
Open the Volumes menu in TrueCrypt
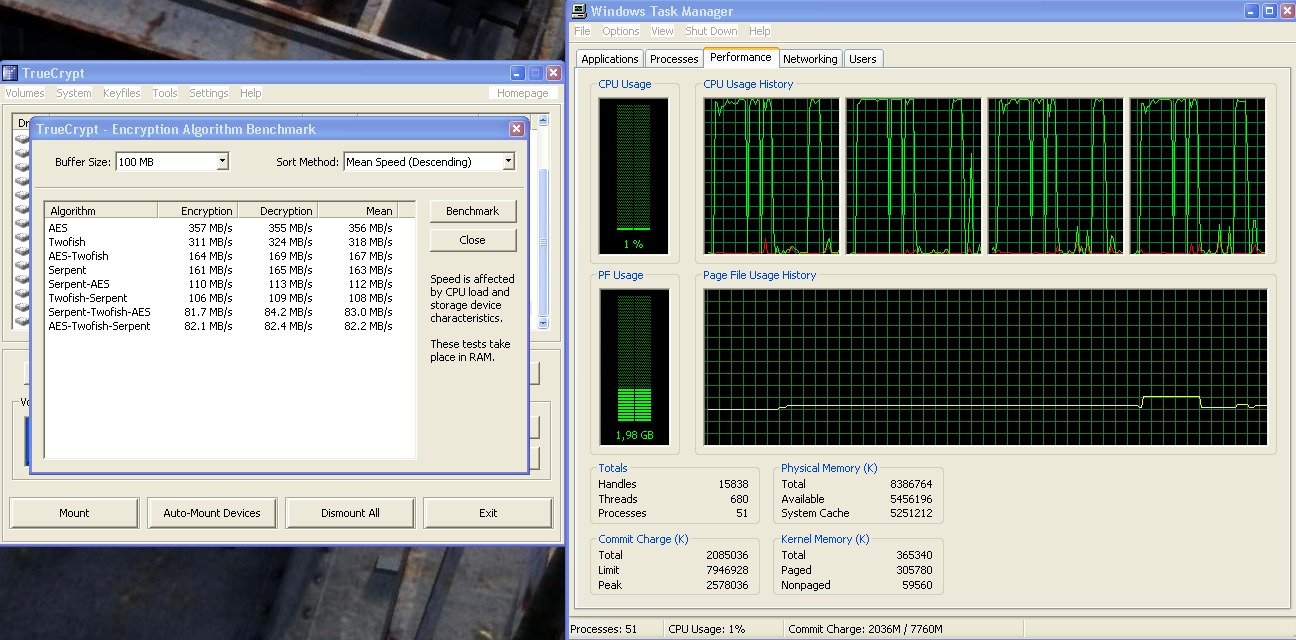(25, 93)
